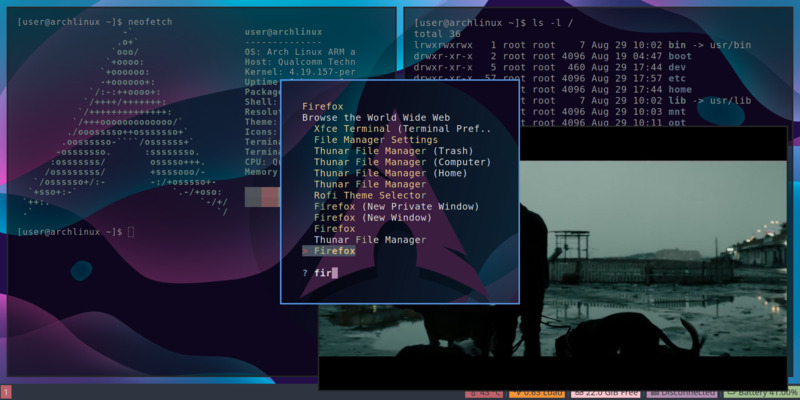800x400 pixels.
Task: Click the neofetch terminal's empty prompt cursor
Action: tap(131, 232)
